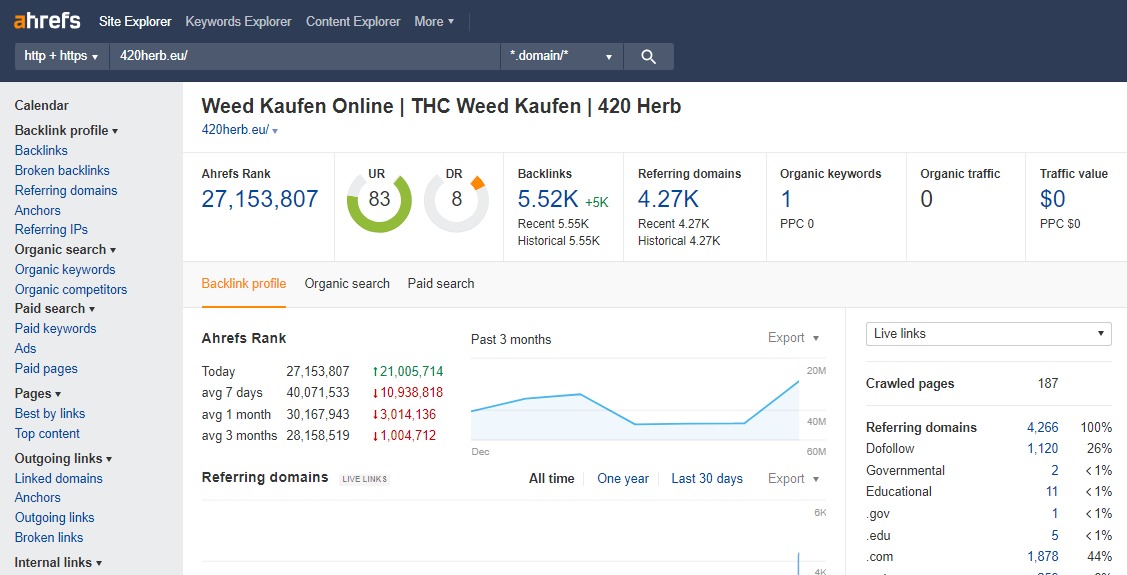Viewport: 1127px width, 575px height.
Task: Open the Live links dropdown
Action: pos(988,334)
